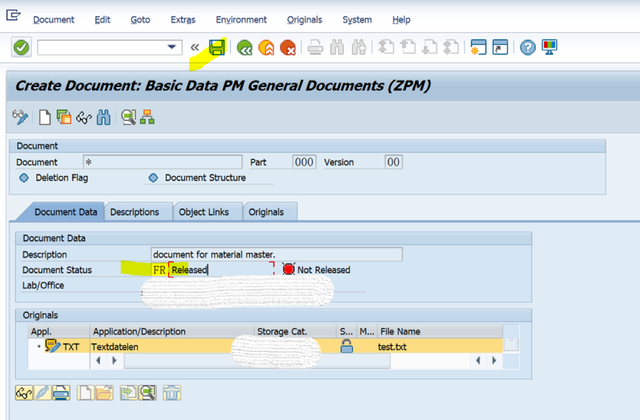640x420 pixels.
Task: Switch to the Originals tab
Action: 266,212
